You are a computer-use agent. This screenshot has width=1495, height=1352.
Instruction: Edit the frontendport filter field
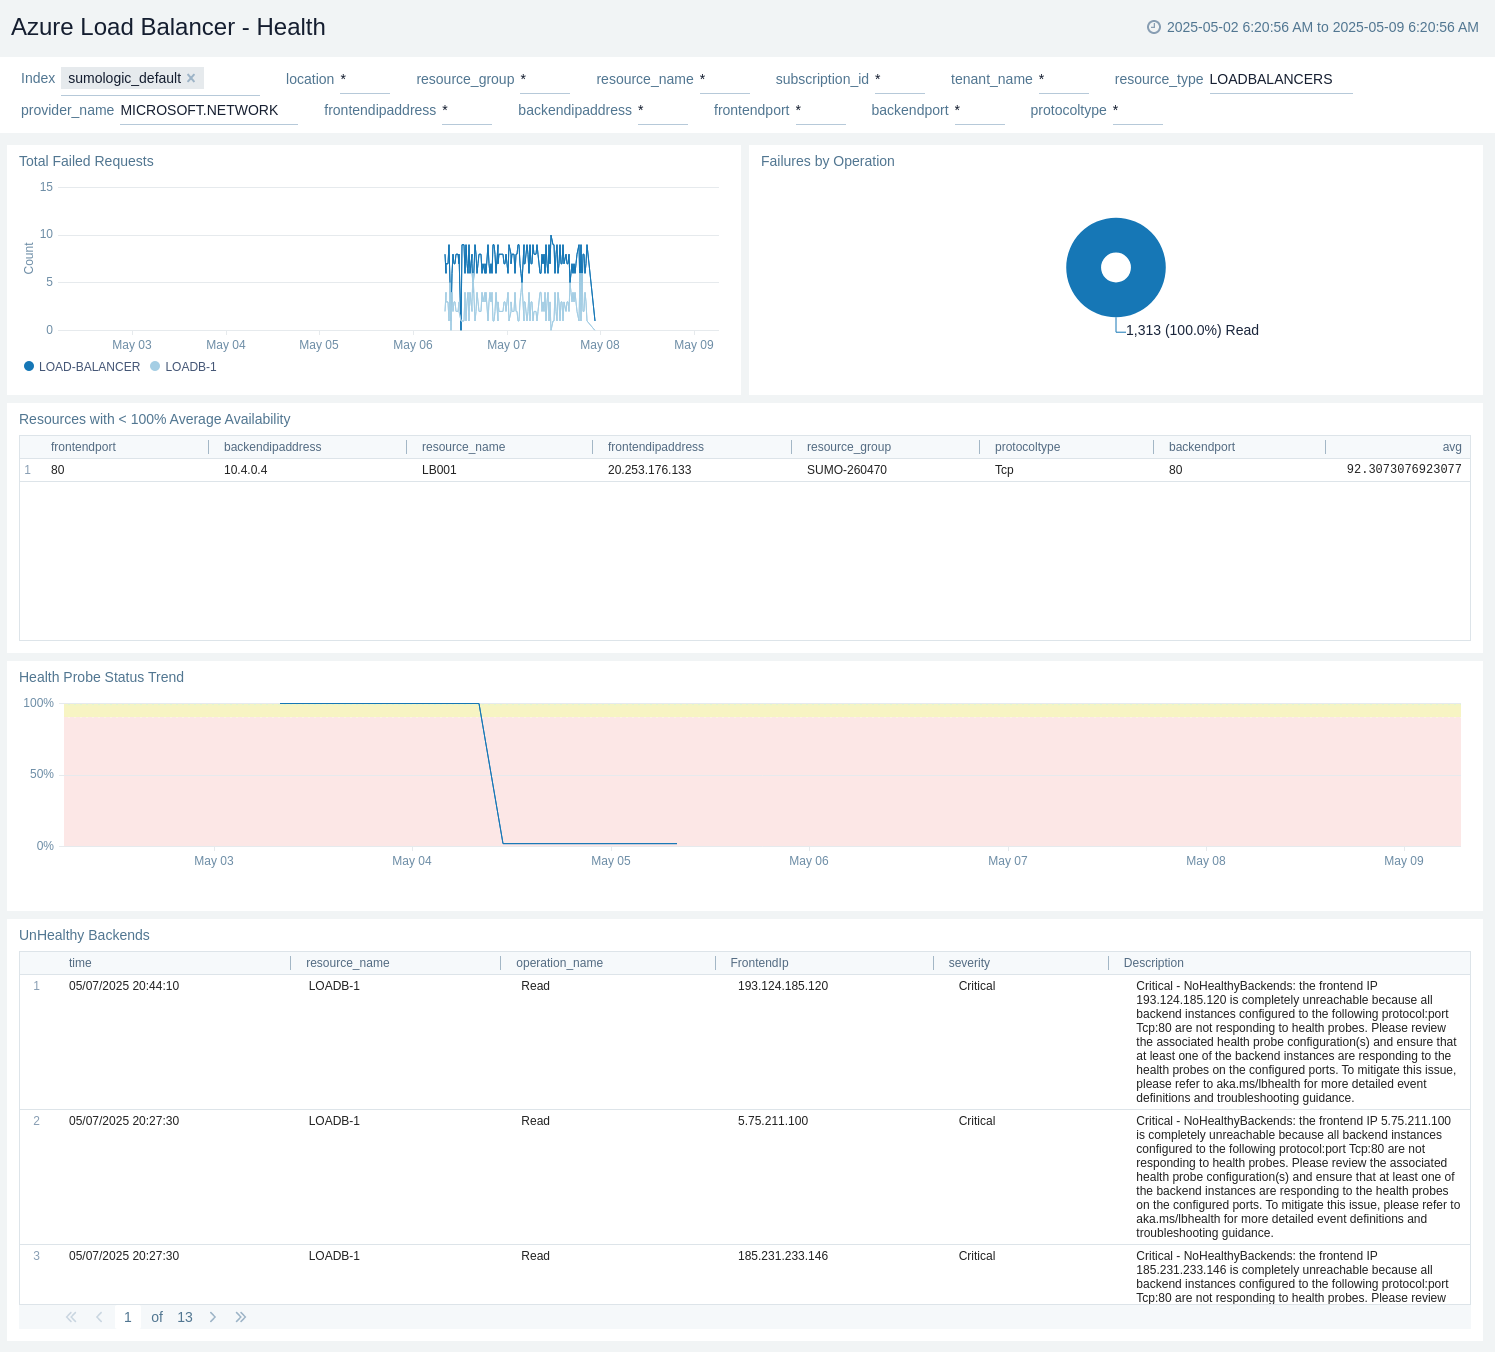pos(821,110)
